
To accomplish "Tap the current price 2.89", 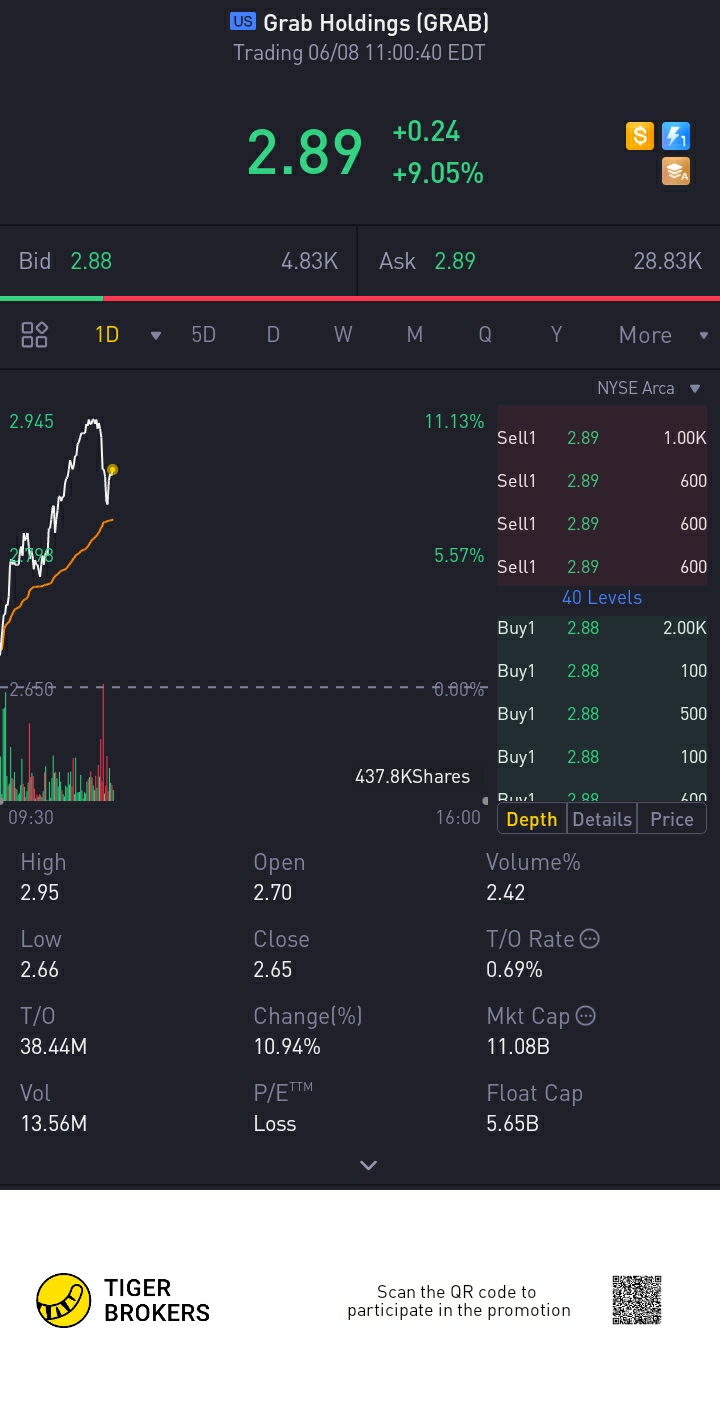I will coord(305,152).
